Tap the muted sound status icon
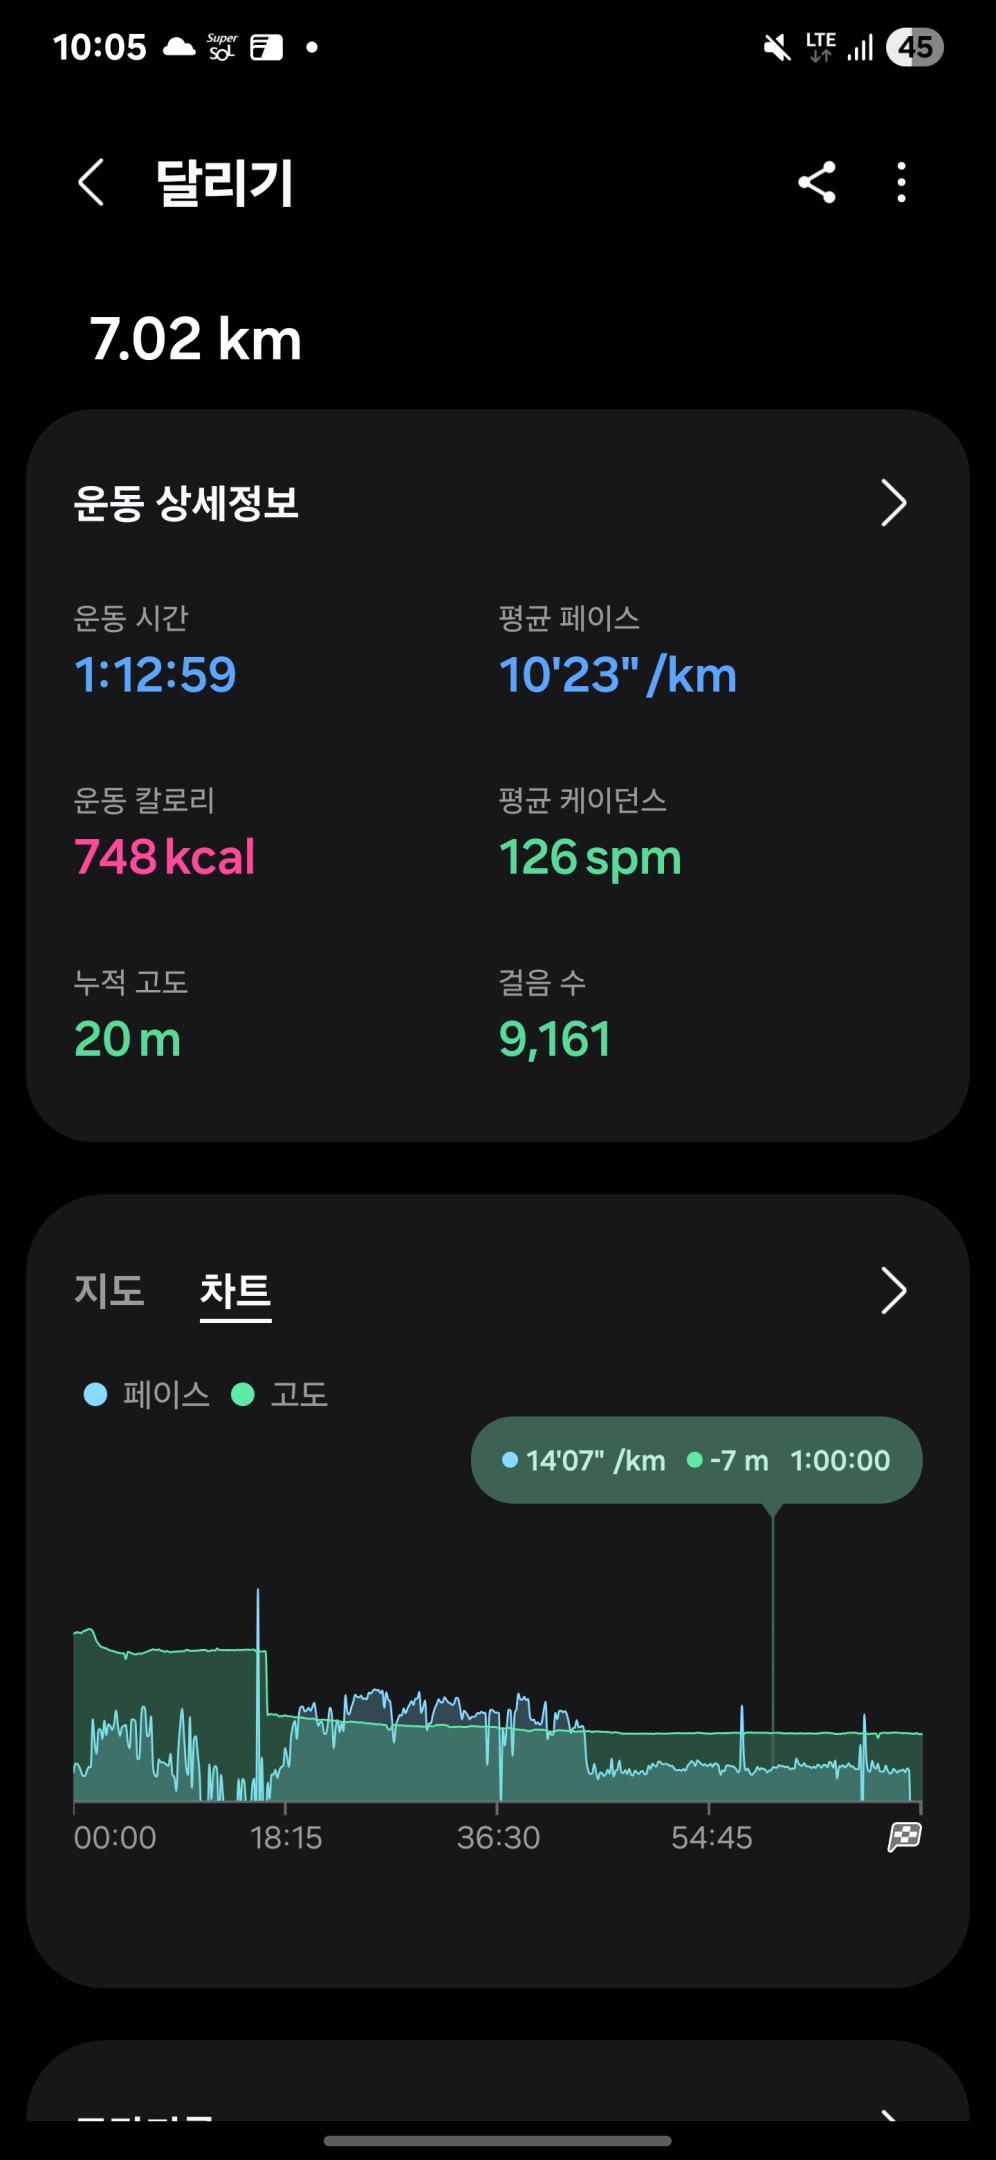This screenshot has width=996, height=2160. click(776, 47)
